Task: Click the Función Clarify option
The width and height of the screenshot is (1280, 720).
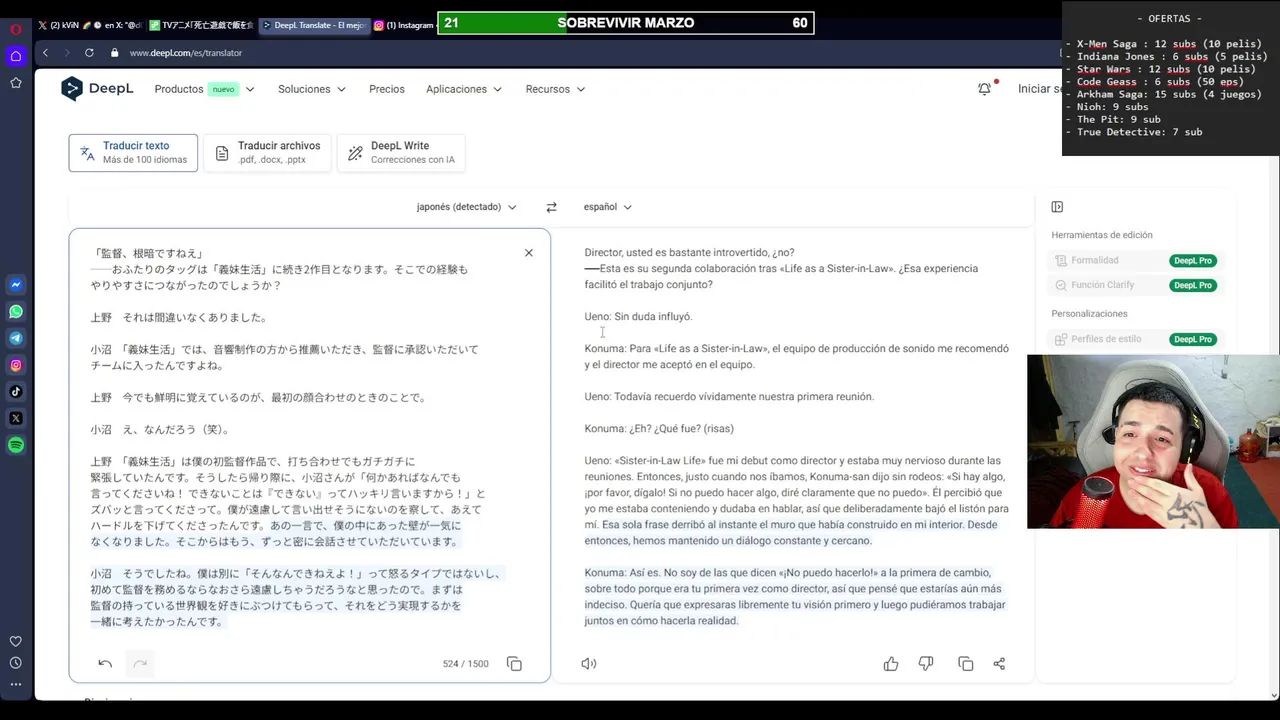Action: (1102, 285)
